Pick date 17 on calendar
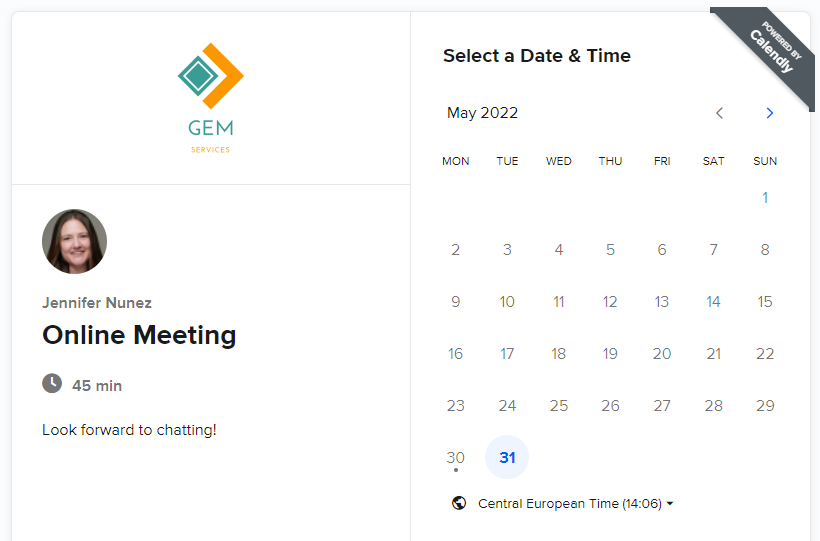The width and height of the screenshot is (820, 541). pos(507,353)
